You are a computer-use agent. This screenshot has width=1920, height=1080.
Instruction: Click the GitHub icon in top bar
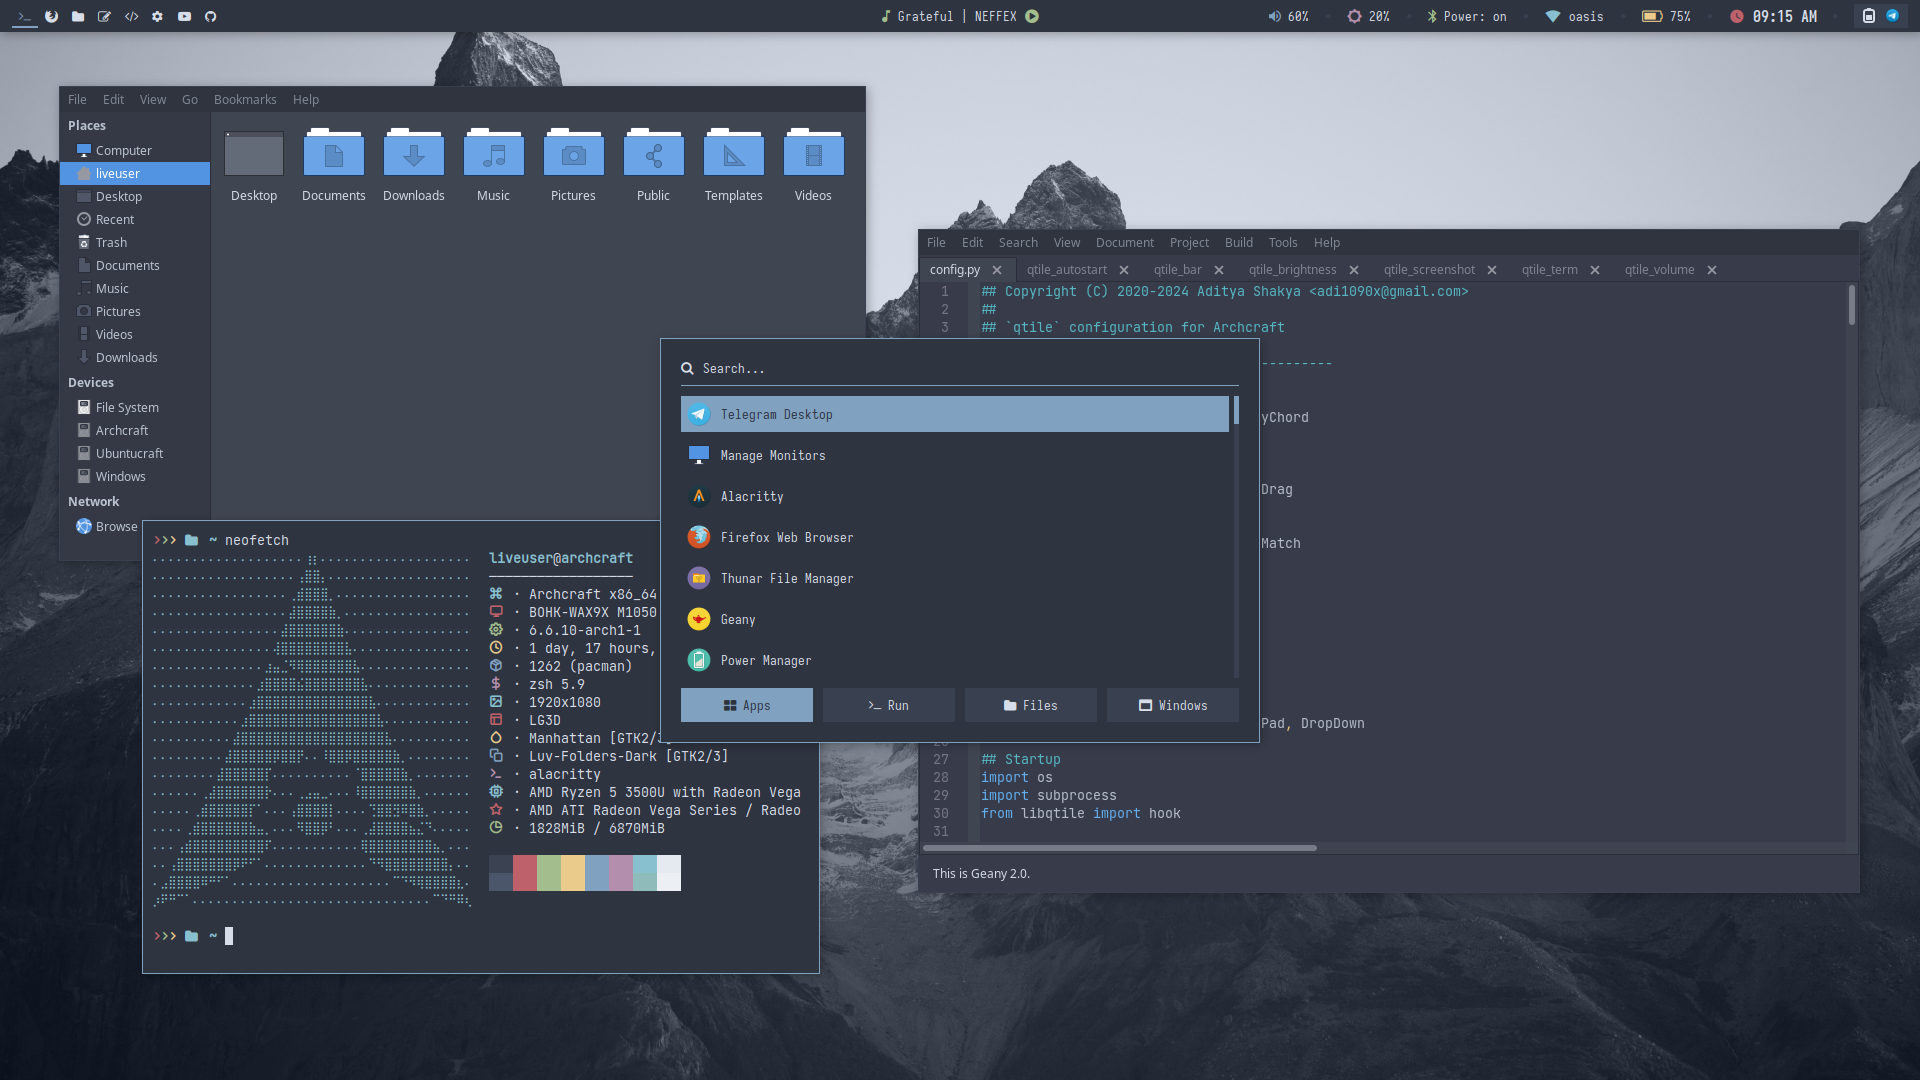tap(210, 16)
